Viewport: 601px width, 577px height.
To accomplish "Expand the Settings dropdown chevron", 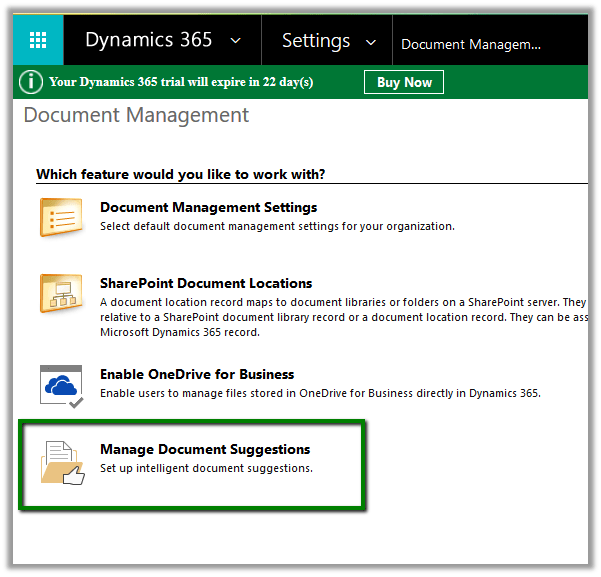I will pos(371,41).
